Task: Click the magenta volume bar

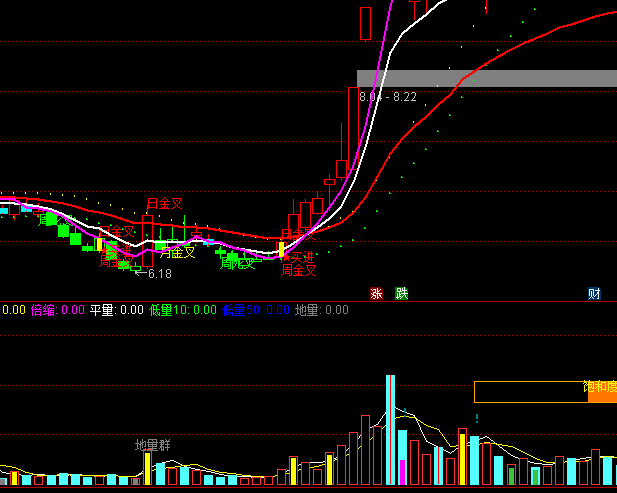Action: click(x=402, y=472)
